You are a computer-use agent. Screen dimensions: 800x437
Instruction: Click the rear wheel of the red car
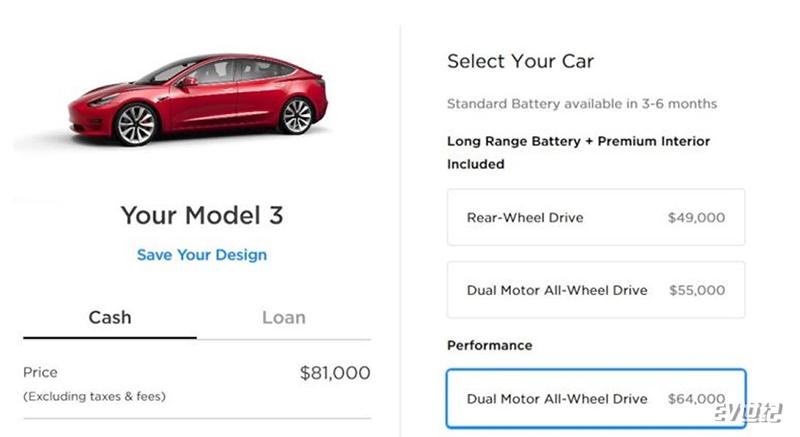point(296,115)
